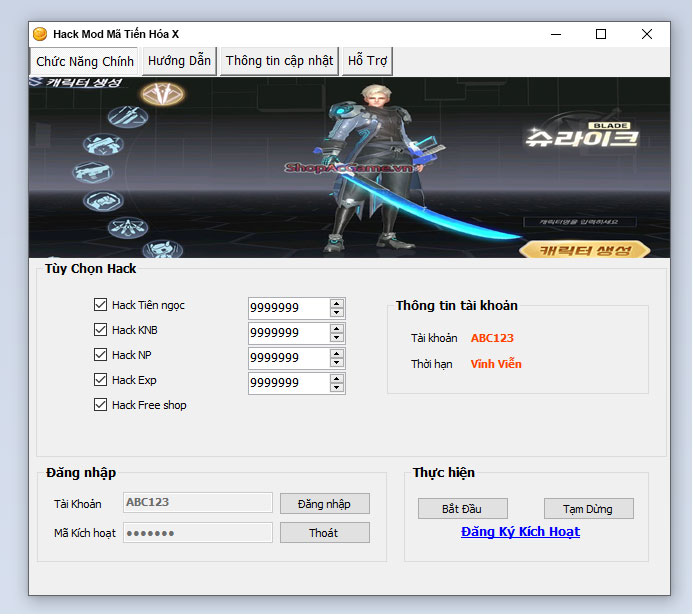Click the yellow Korean create-character button in banner

pos(584,251)
